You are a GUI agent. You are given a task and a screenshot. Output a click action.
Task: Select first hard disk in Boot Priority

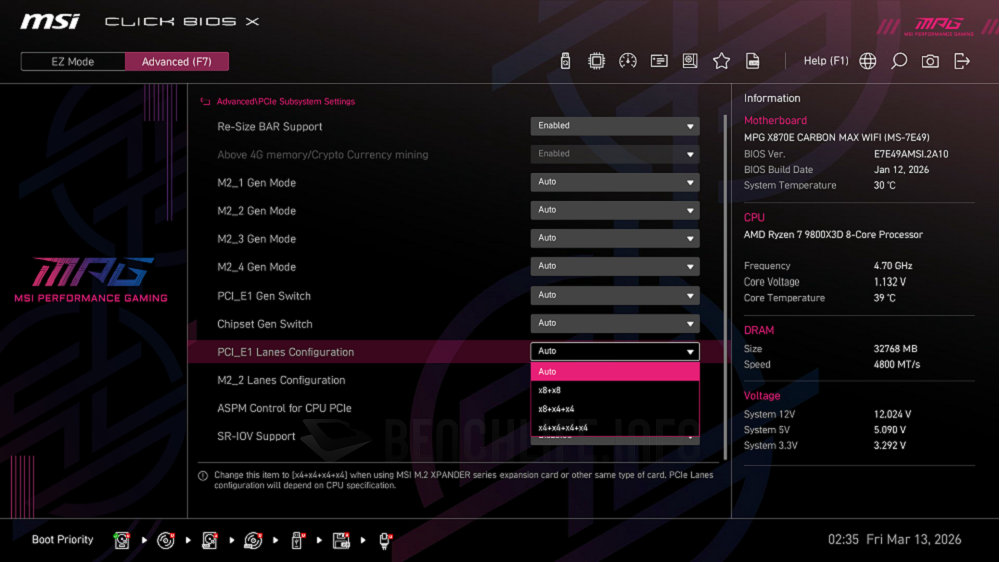(x=122, y=540)
